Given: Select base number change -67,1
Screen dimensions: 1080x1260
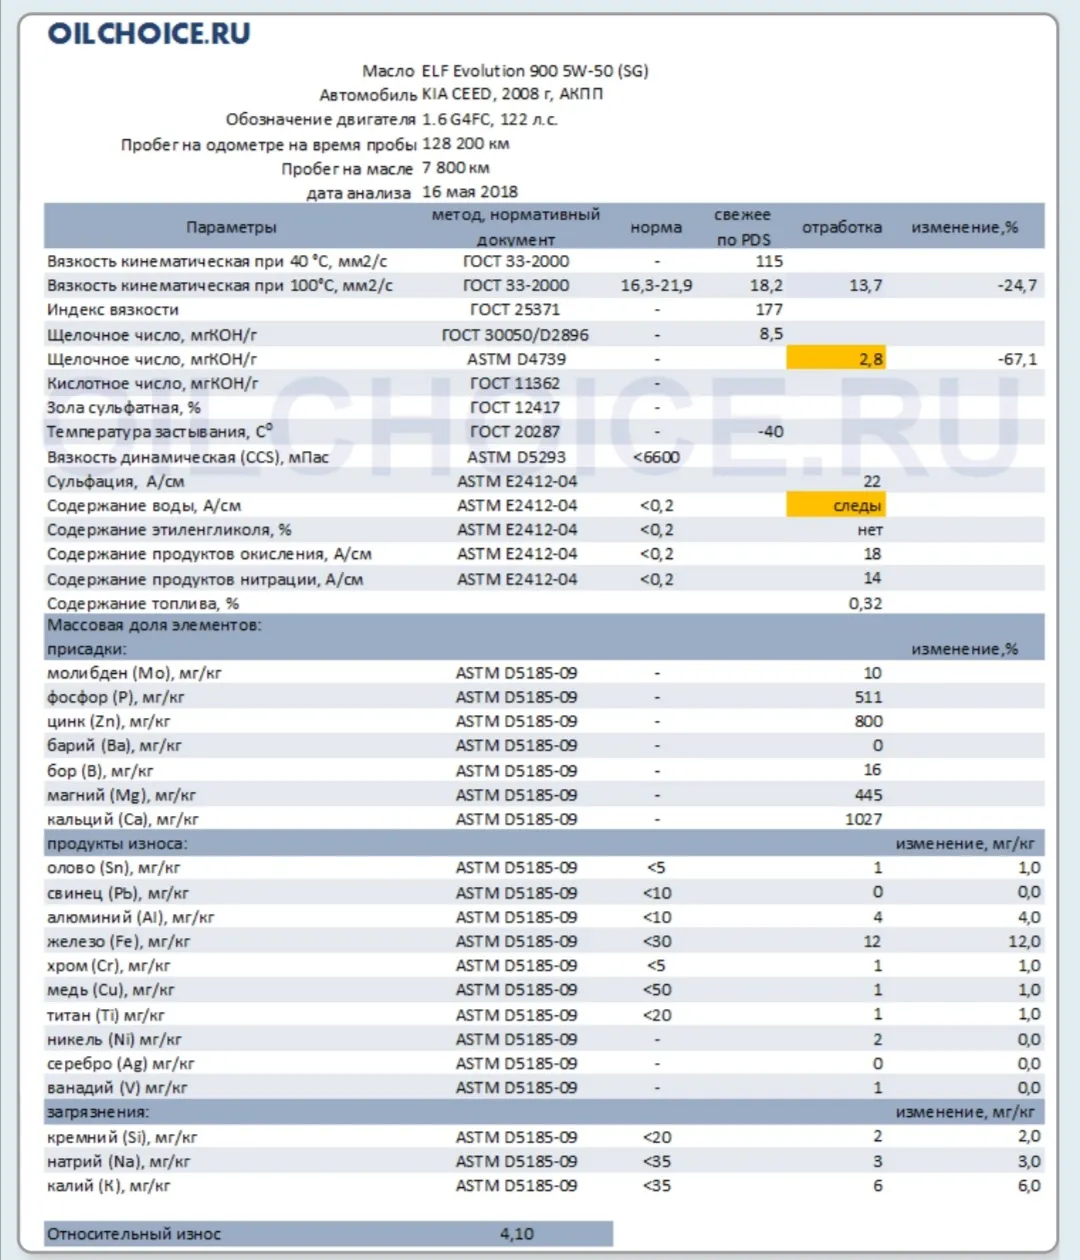Looking at the screenshot, I should coord(1018,358).
